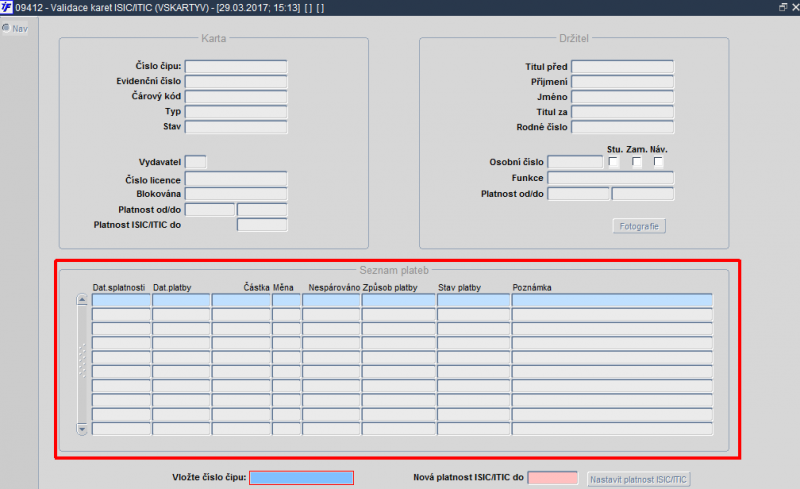
Task: Click first row Poznámka cell
Action: point(612,300)
